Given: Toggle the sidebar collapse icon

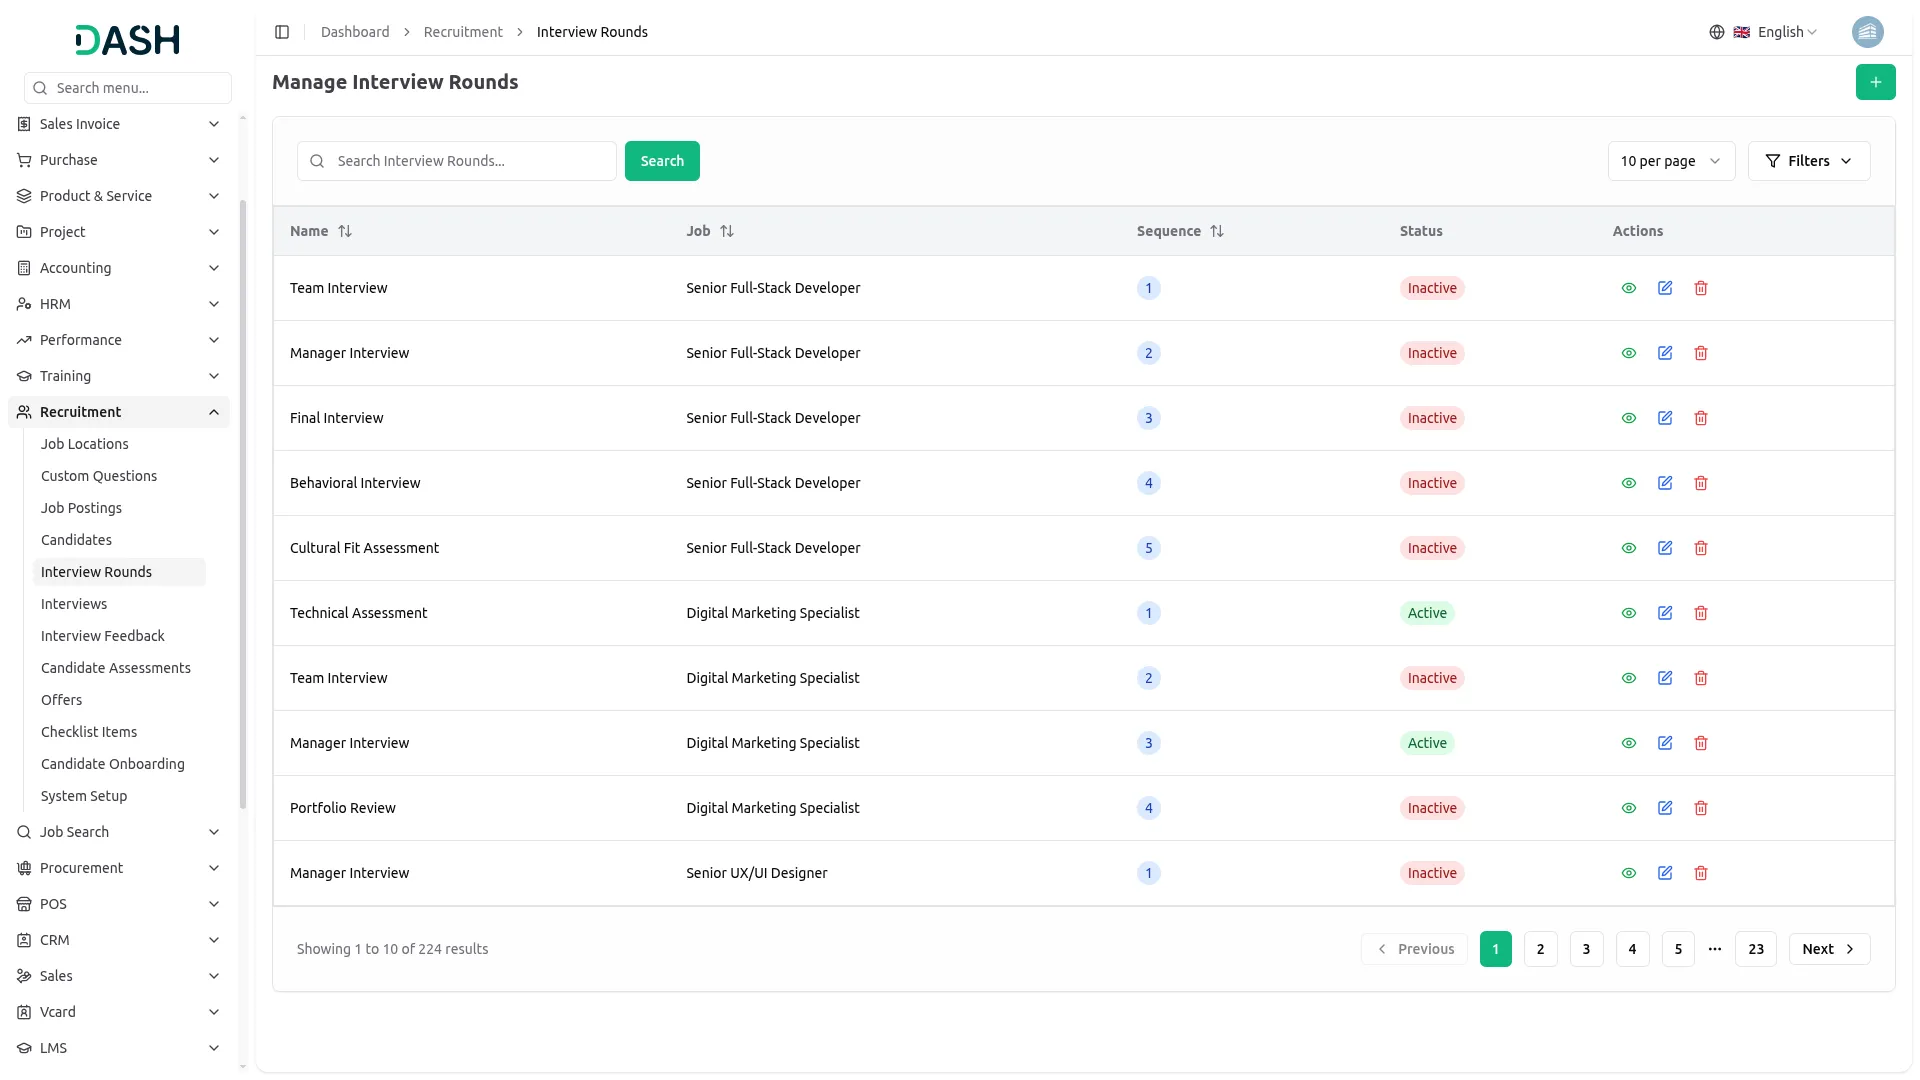Looking at the screenshot, I should [282, 32].
